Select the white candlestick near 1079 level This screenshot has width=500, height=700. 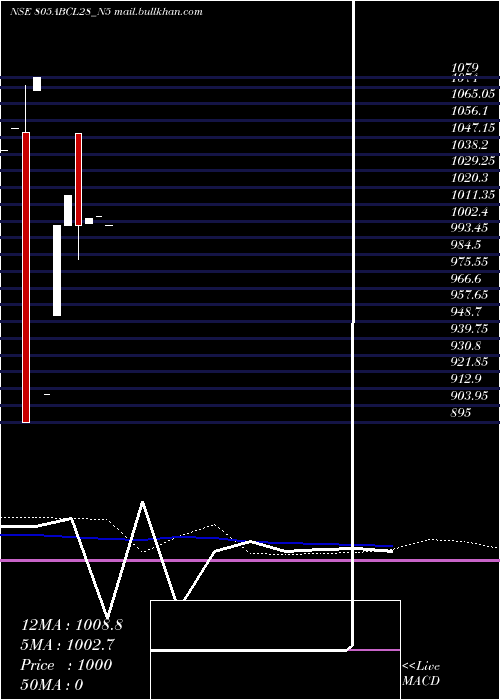click(x=37, y=84)
